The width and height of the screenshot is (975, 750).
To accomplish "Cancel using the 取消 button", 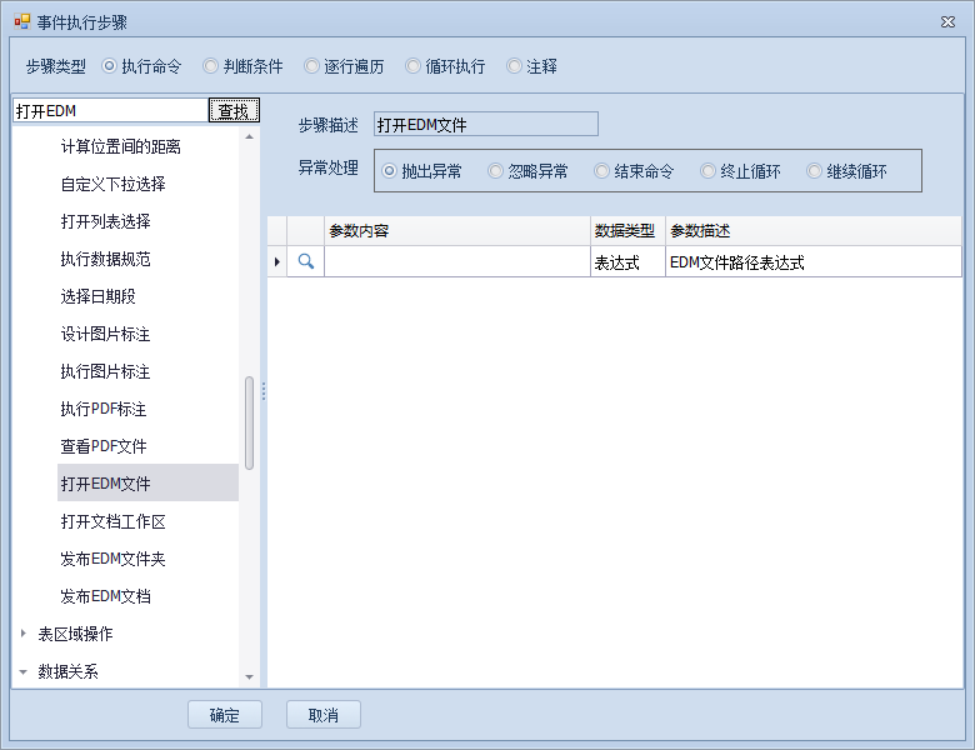I will (x=323, y=715).
